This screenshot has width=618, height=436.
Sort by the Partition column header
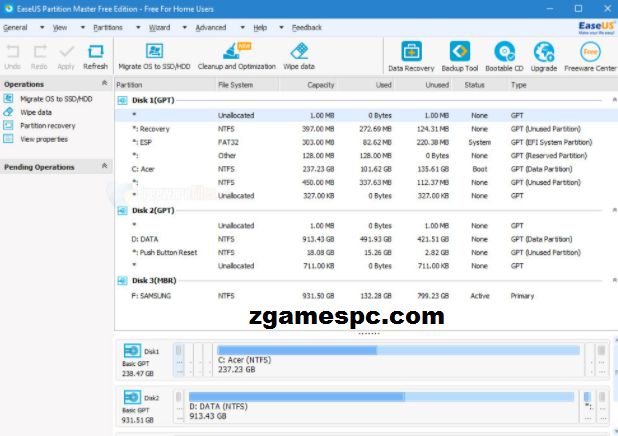click(x=165, y=85)
